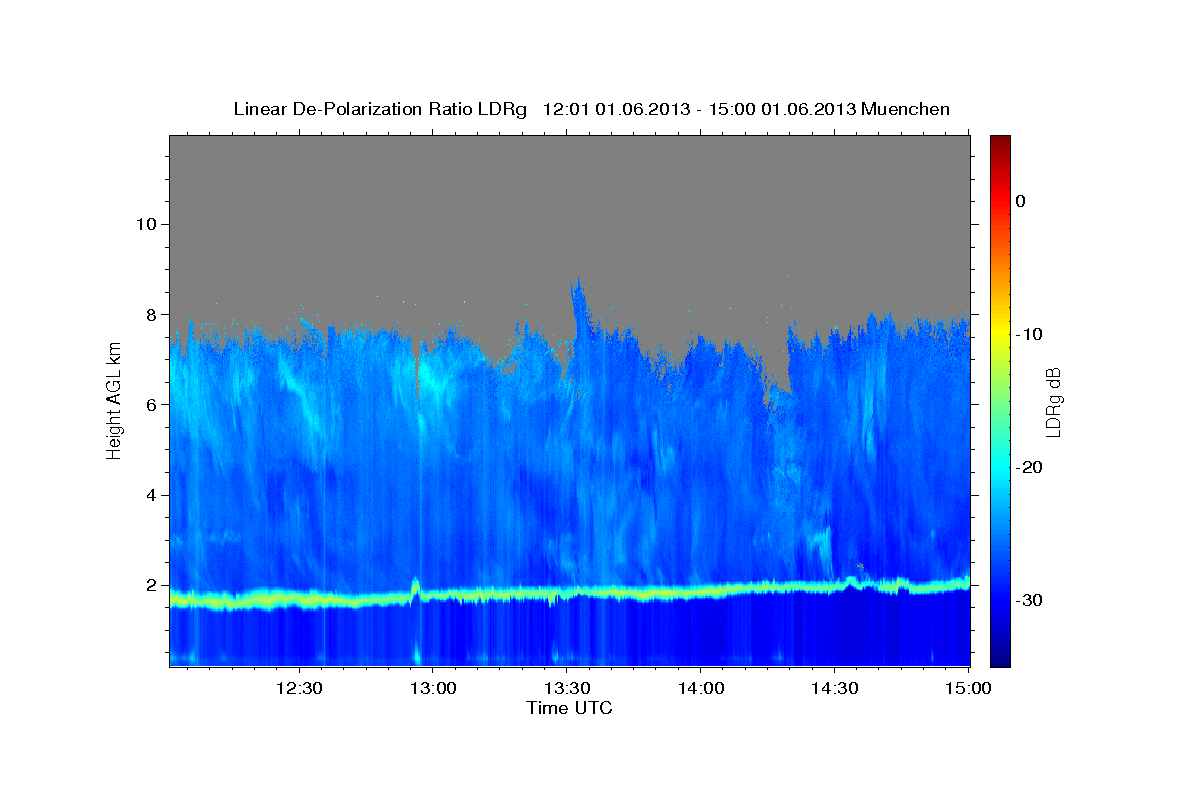This screenshot has height=800, width=1200.
Task: Click the 14:00 time tick label
Action: click(700, 688)
